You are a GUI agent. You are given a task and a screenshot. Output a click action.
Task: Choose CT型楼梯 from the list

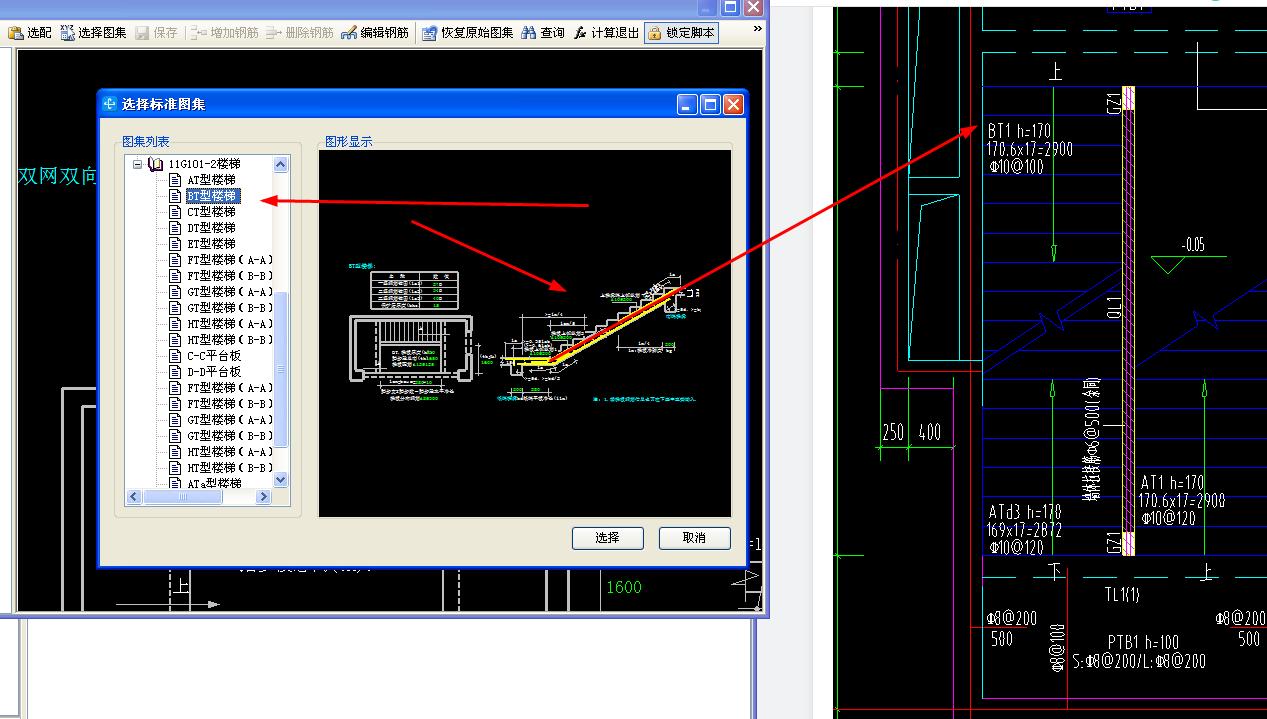(211, 212)
